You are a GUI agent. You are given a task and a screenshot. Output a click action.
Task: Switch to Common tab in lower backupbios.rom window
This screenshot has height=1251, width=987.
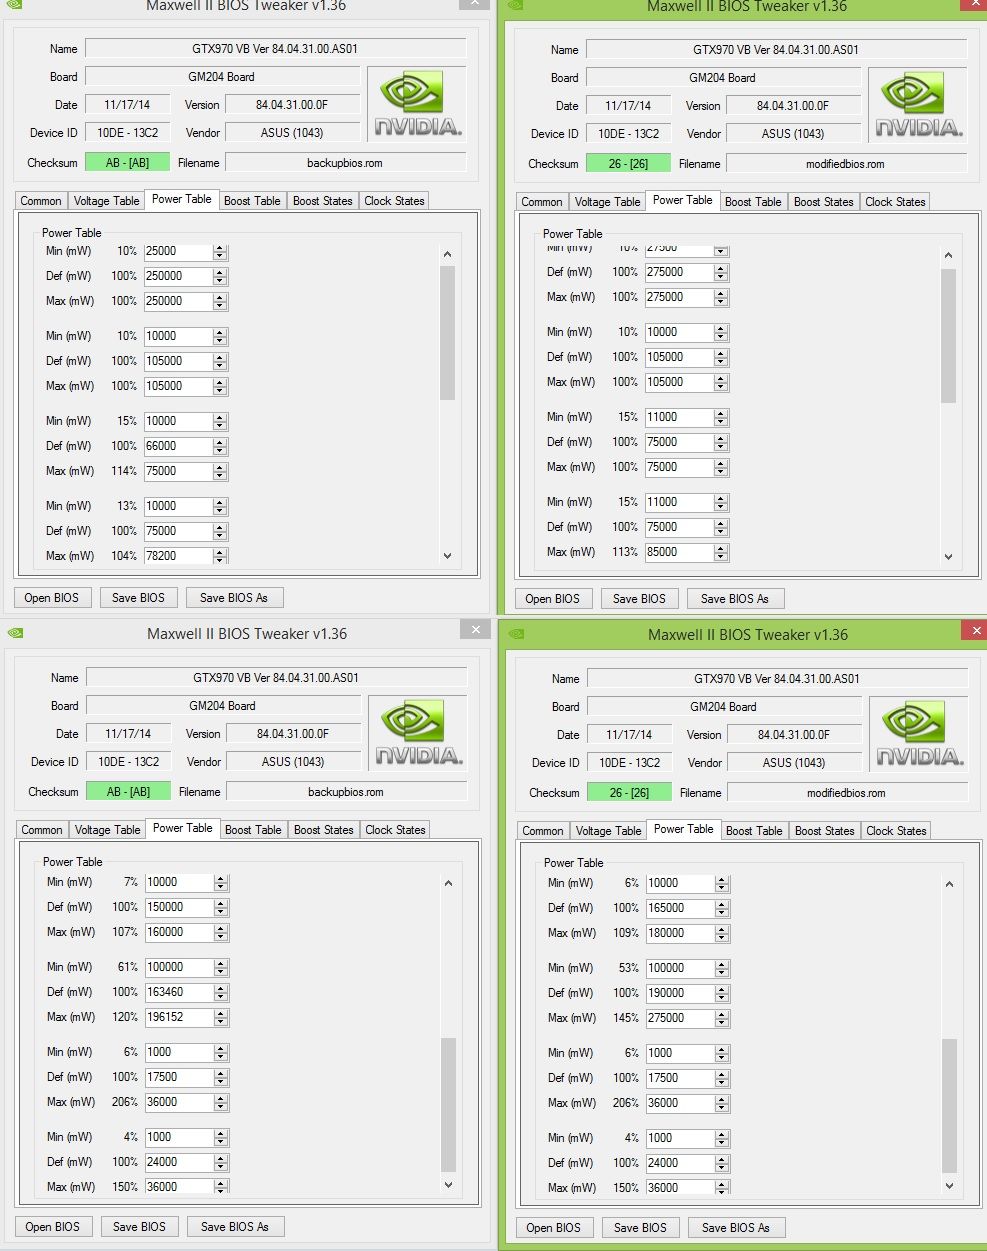(x=42, y=829)
